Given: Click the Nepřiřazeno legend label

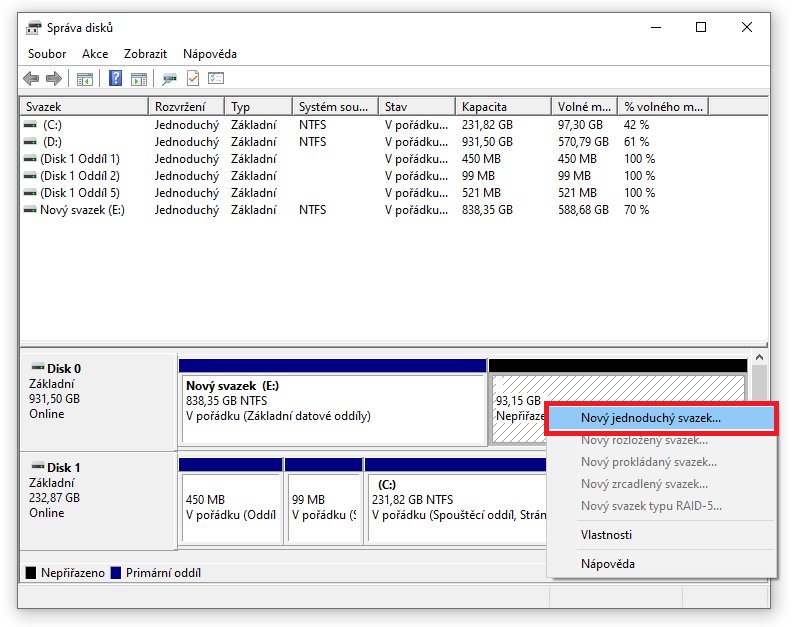Looking at the screenshot, I should tap(73, 573).
